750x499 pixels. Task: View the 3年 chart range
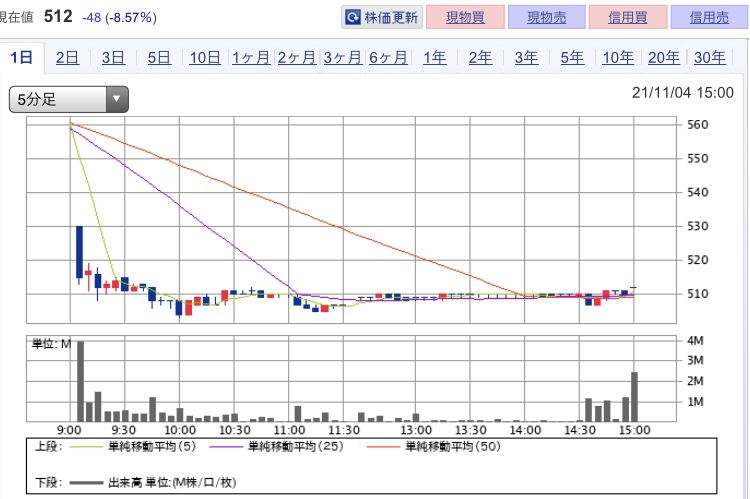pos(526,58)
